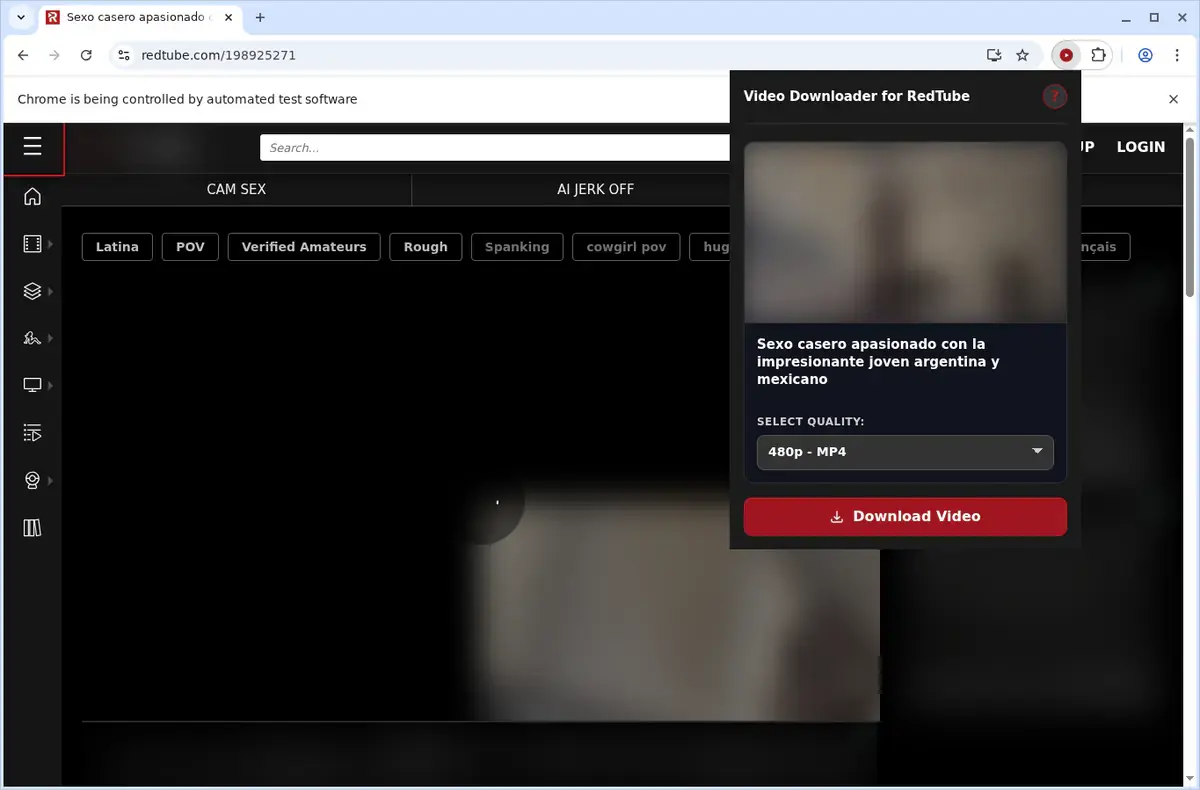Screen dimensions: 1200x790
Task: Click the red Video Downloader extension icon
Action: 1066,55
